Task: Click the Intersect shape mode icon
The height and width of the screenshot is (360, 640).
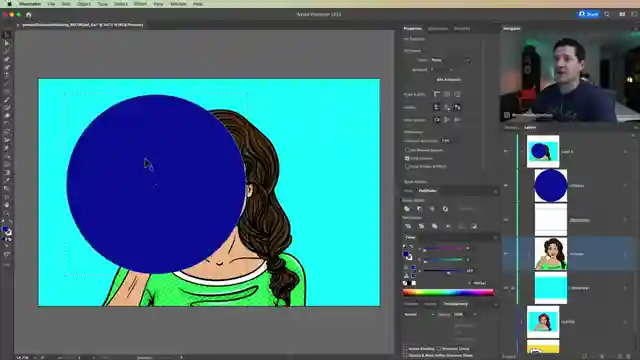Action: point(432,209)
